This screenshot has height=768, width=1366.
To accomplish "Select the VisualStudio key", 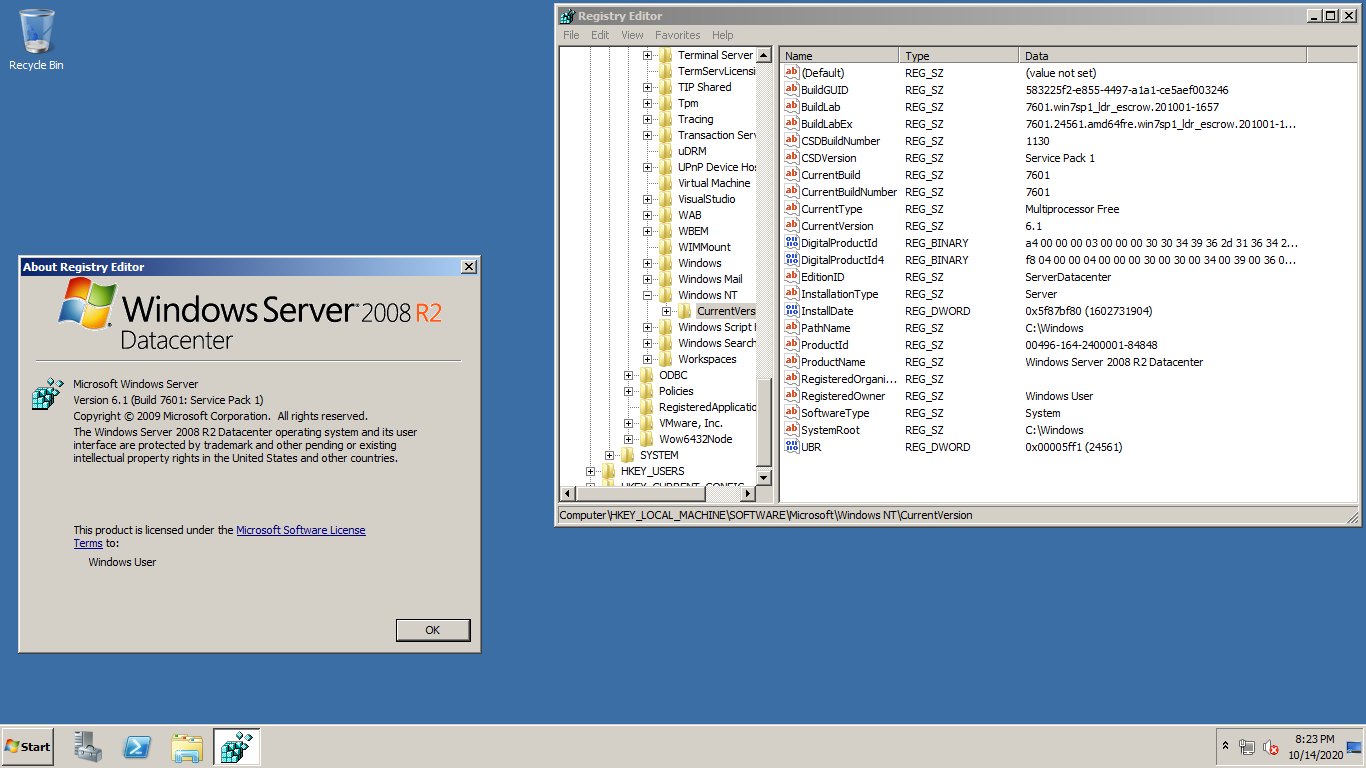I will click(x=706, y=199).
